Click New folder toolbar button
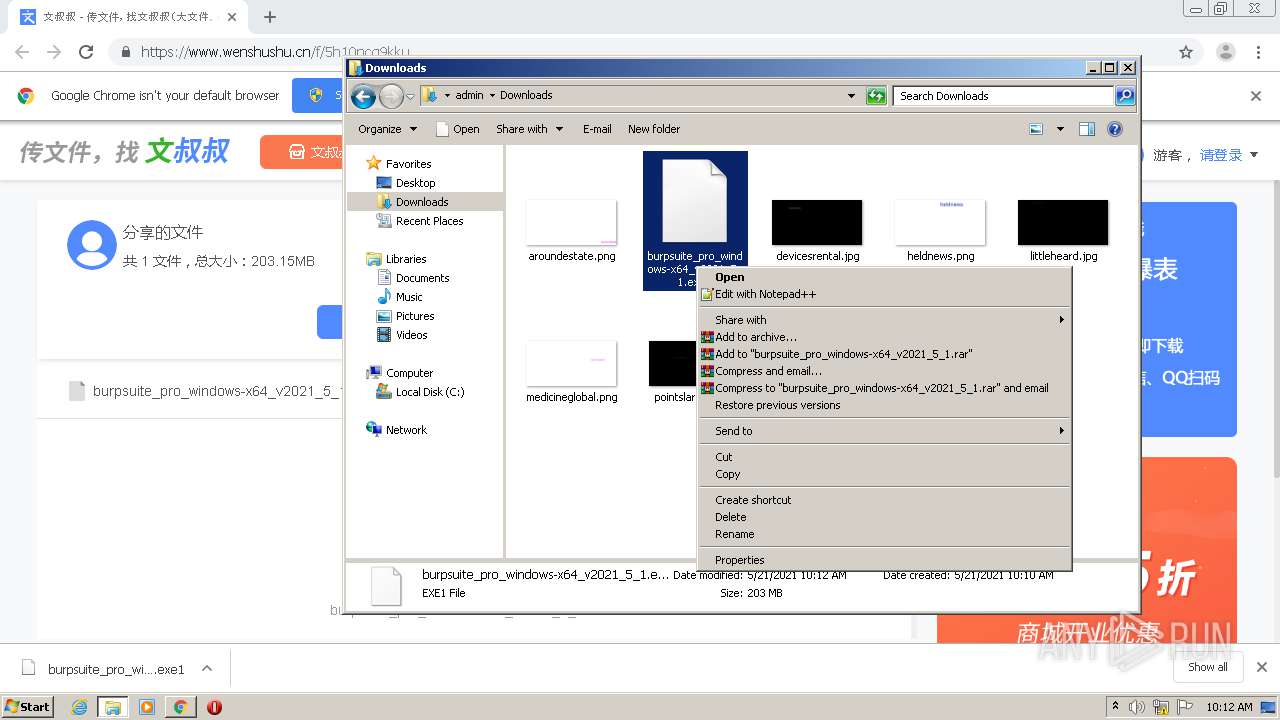1280x720 pixels. [x=654, y=129]
